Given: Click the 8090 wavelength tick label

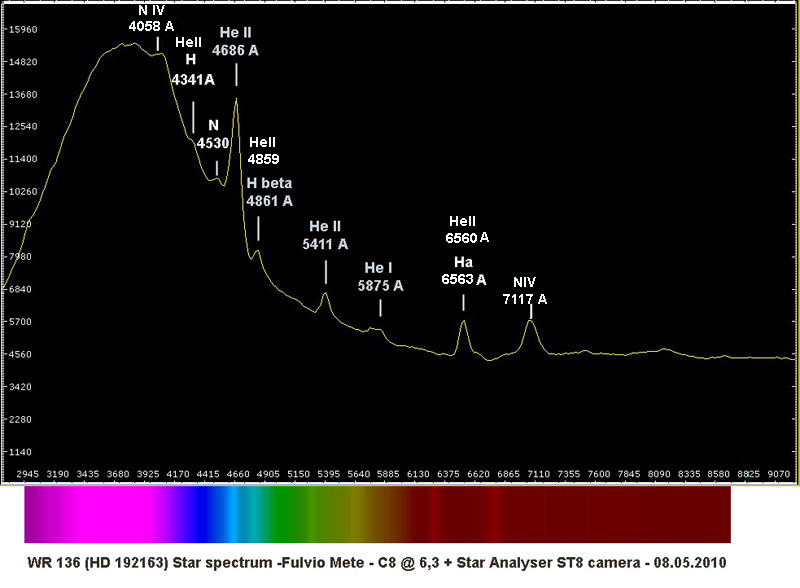Looking at the screenshot, I should (659, 474).
